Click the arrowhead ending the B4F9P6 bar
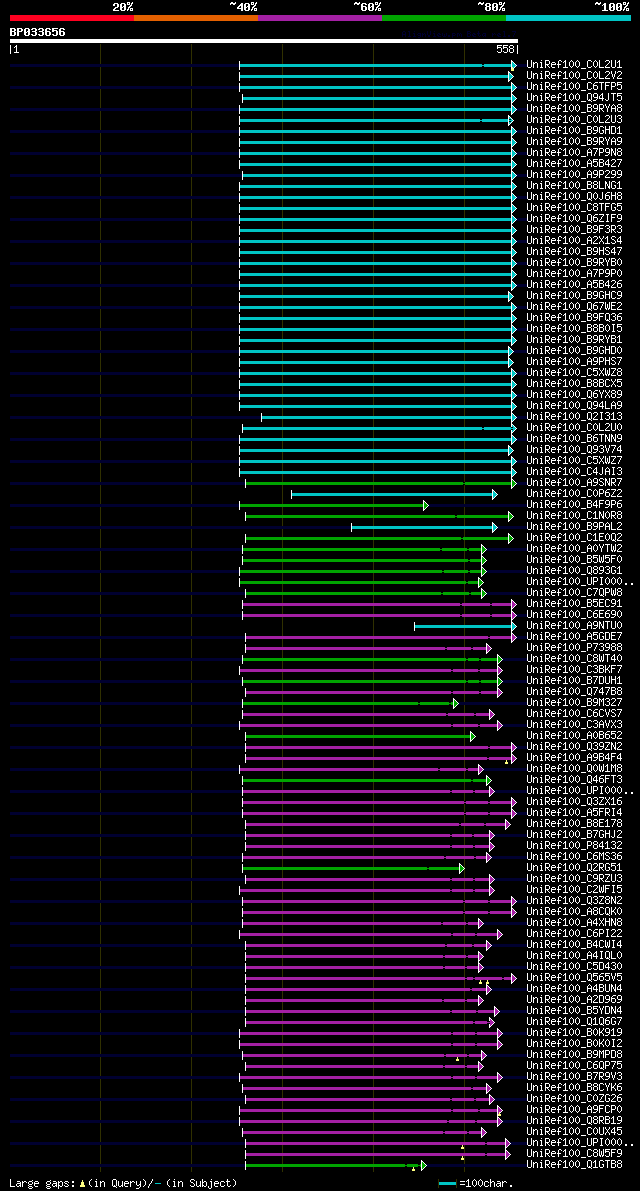The width and height of the screenshot is (640, 1191). 426,505
